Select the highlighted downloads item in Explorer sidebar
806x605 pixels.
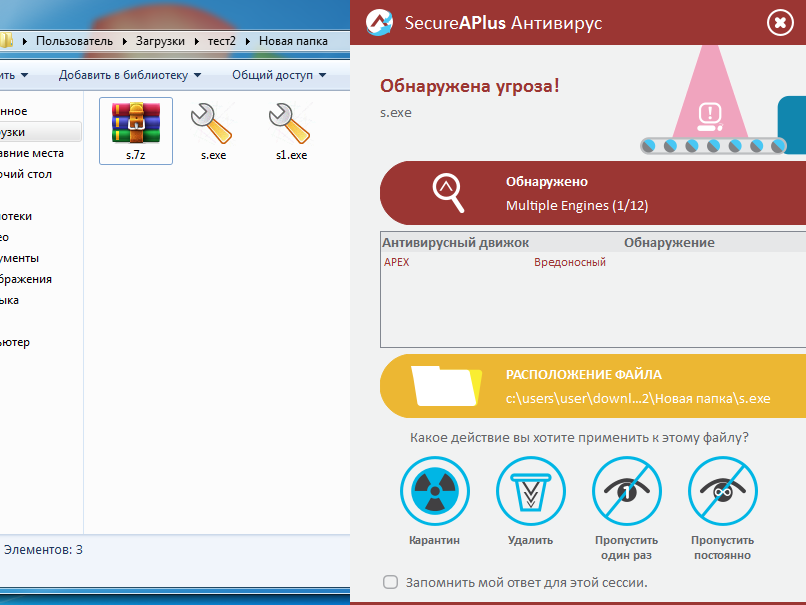[x=40, y=132]
